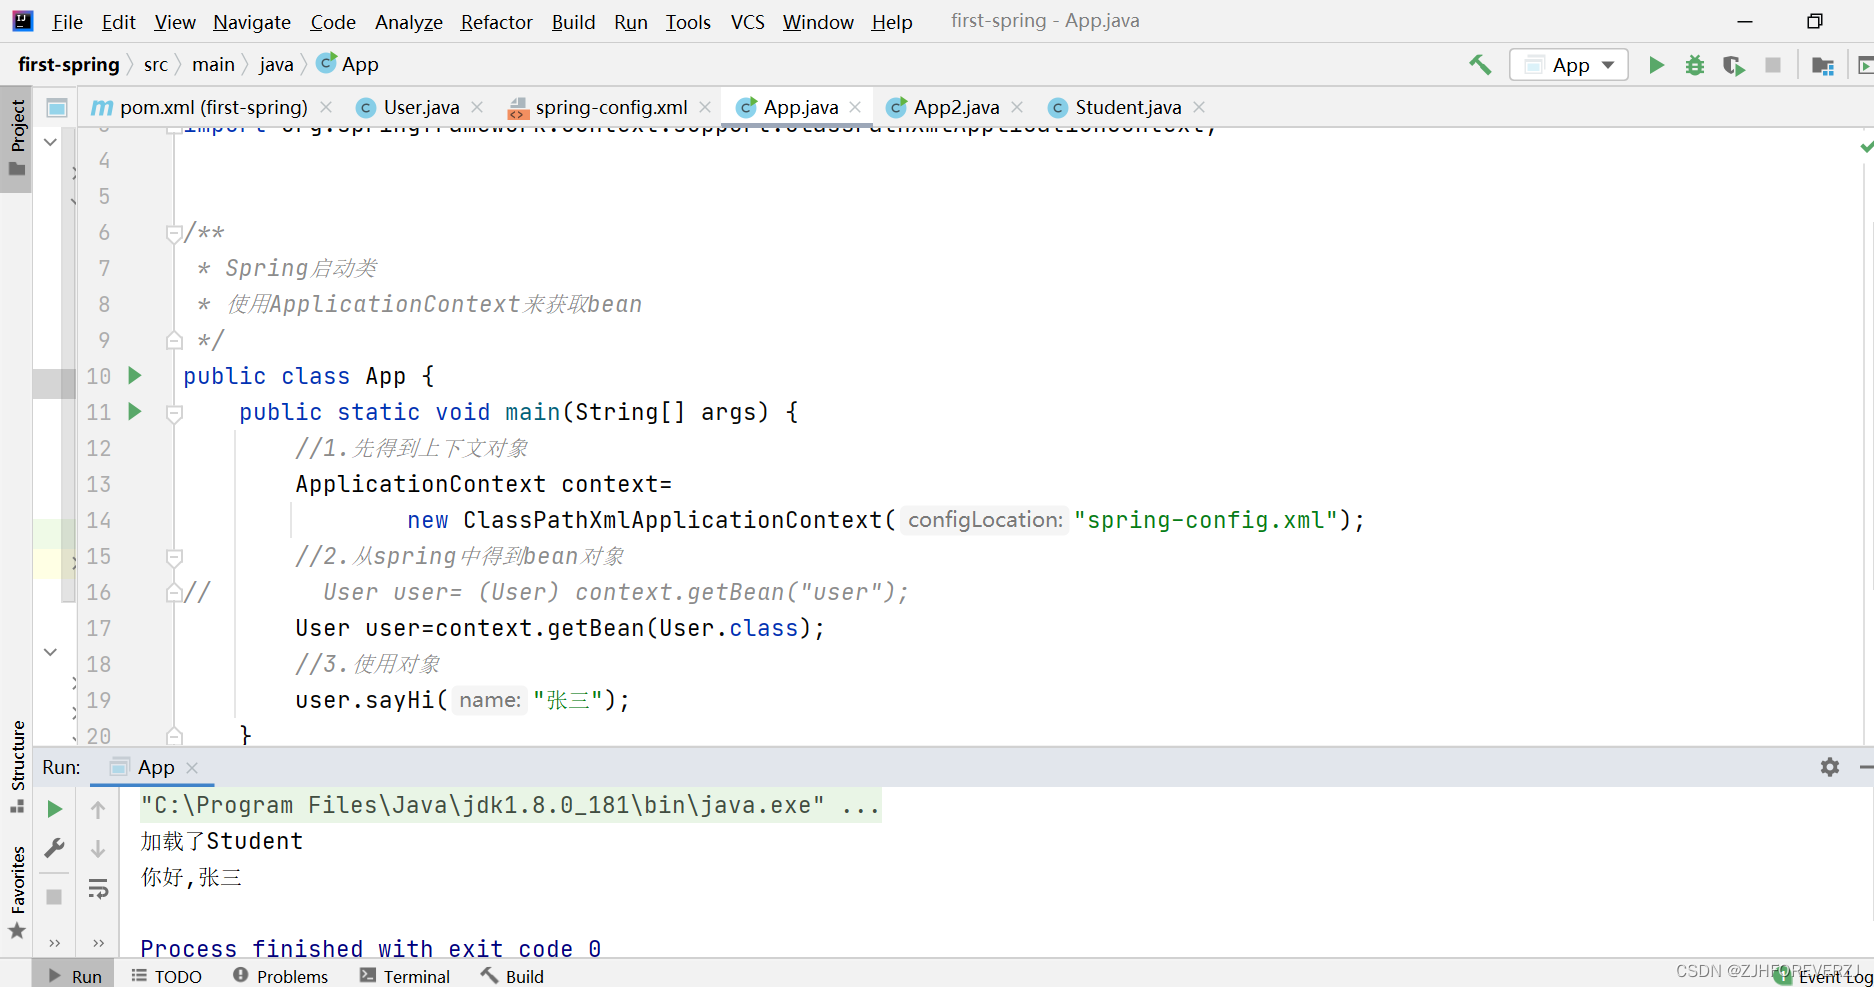Image resolution: width=1874 pixels, height=987 pixels.
Task: Close the App tab in Run panel
Action: coord(192,767)
